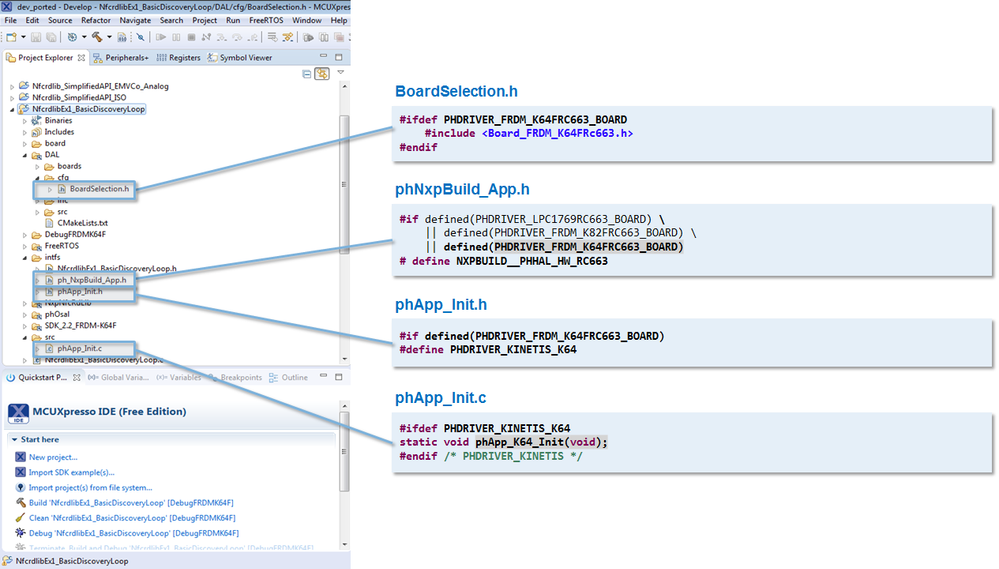Screen dimensions: 999x569
Task: Close the Quickstart Panel tab via X
Action: [x=76, y=378]
